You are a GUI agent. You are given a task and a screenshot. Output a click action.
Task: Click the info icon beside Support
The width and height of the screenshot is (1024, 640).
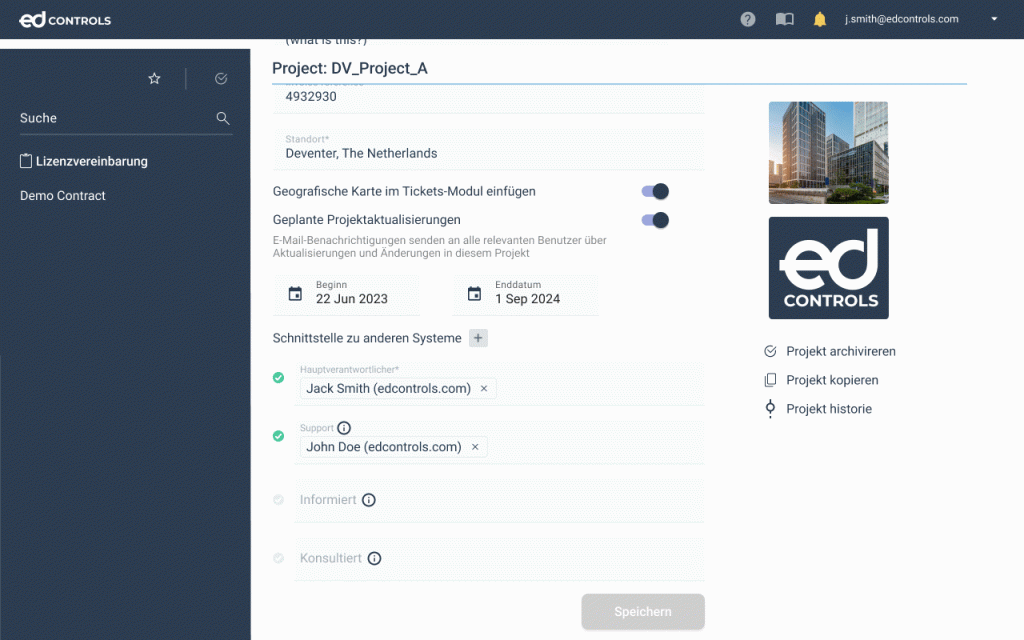pyautogui.click(x=344, y=428)
